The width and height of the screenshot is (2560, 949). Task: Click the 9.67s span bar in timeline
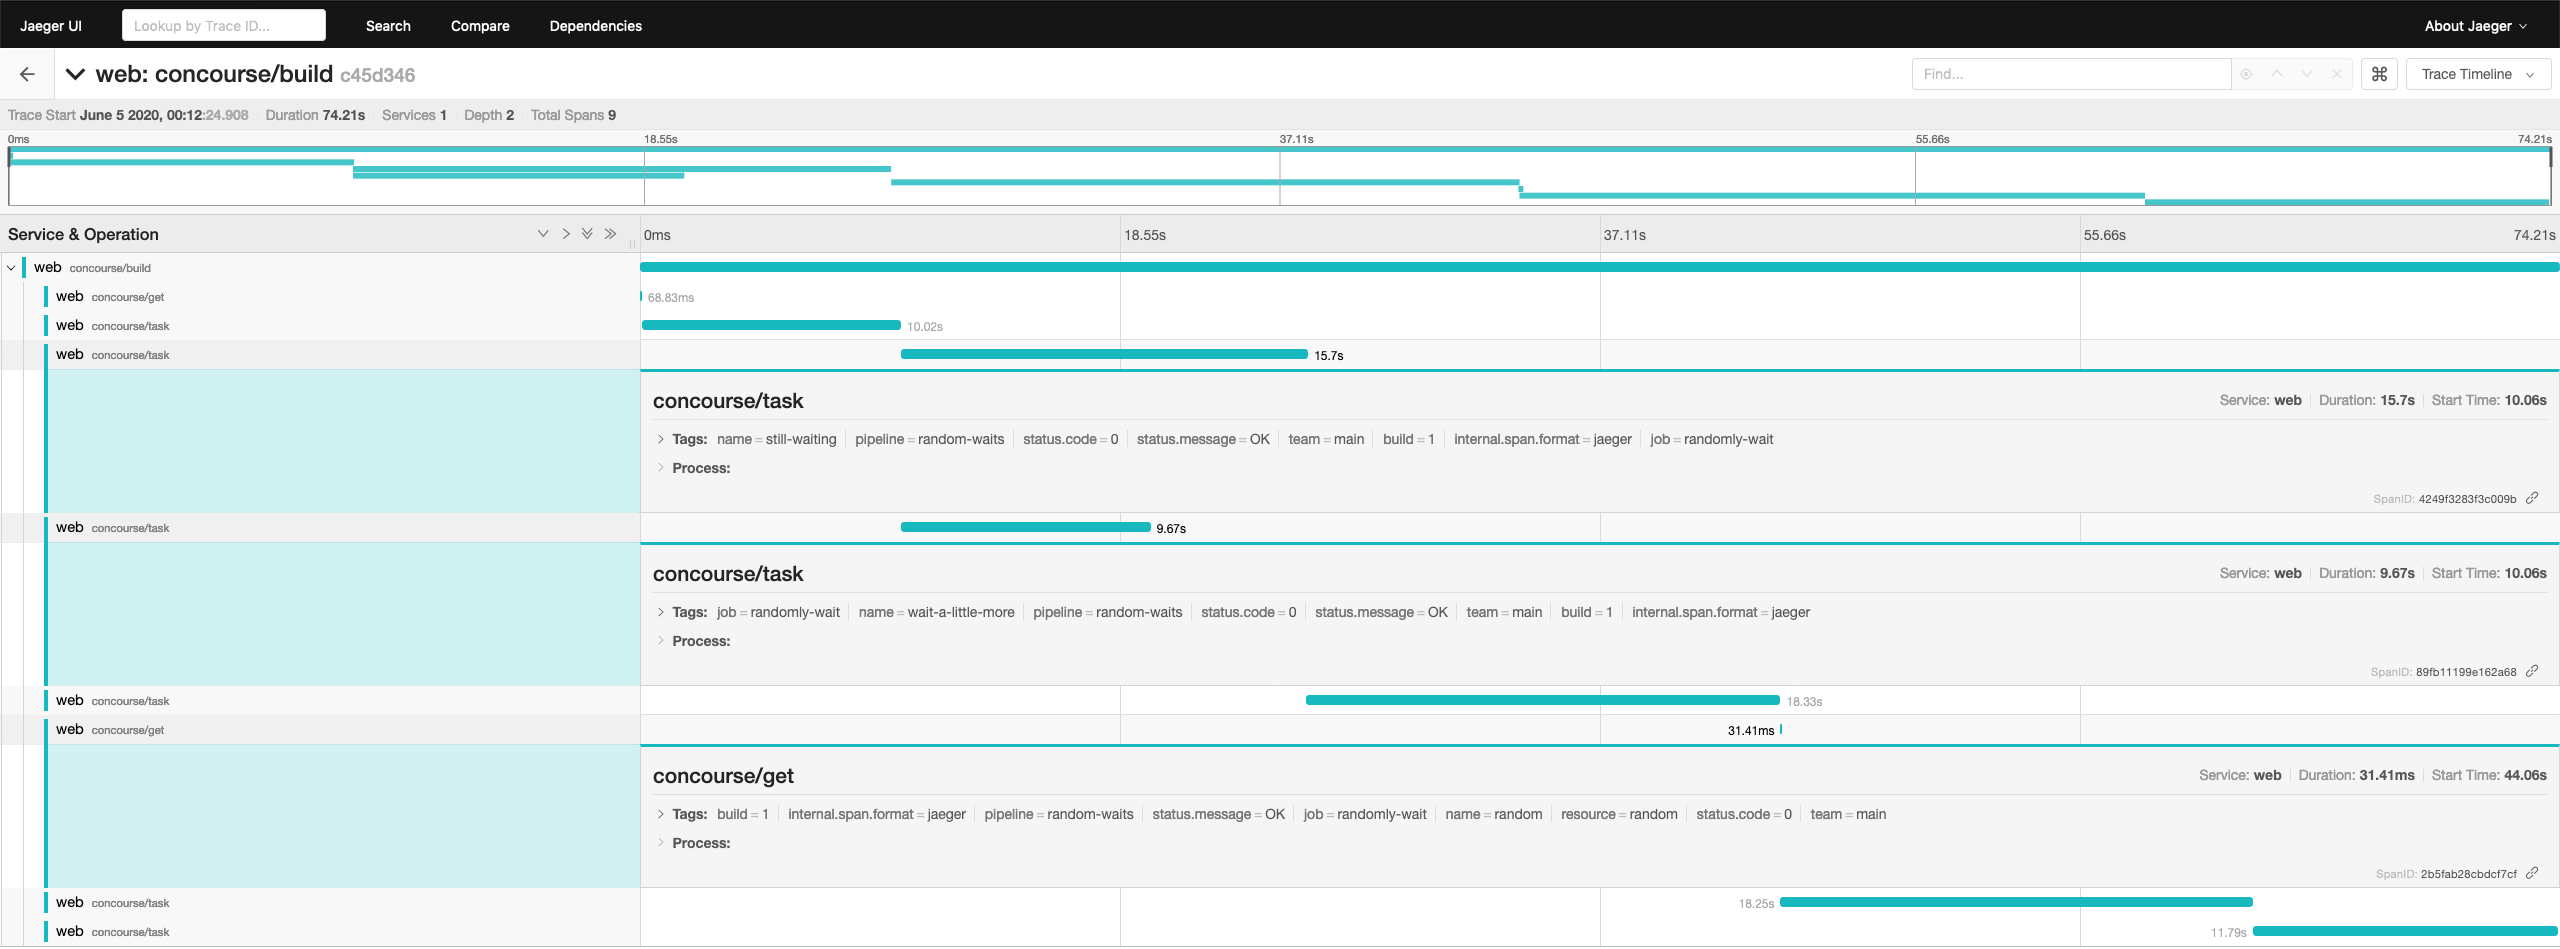pos(1025,527)
